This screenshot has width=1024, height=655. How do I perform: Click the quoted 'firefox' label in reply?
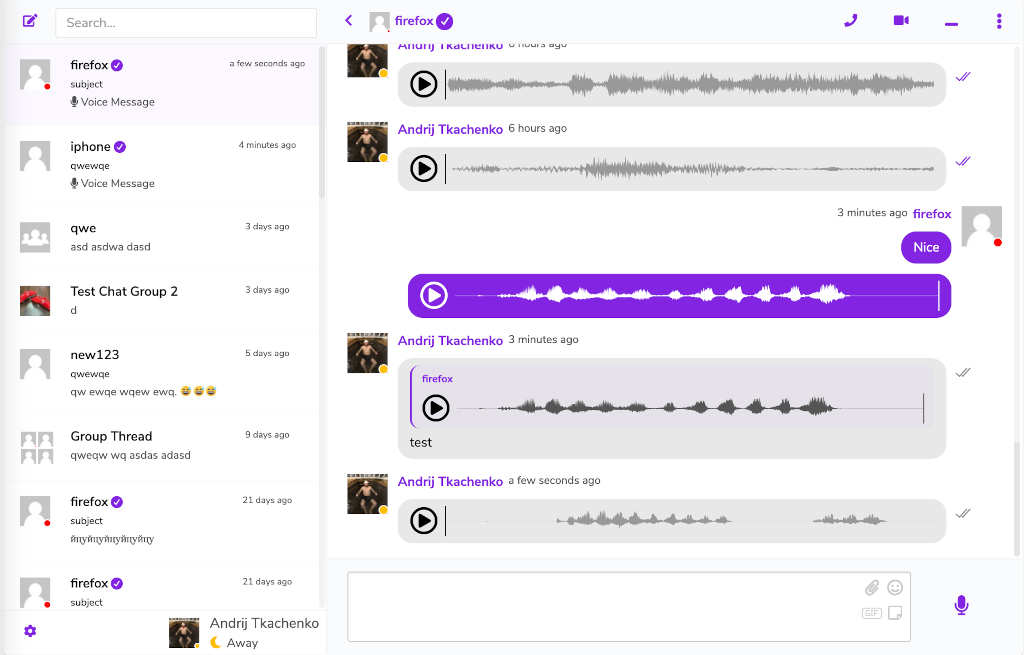(437, 379)
